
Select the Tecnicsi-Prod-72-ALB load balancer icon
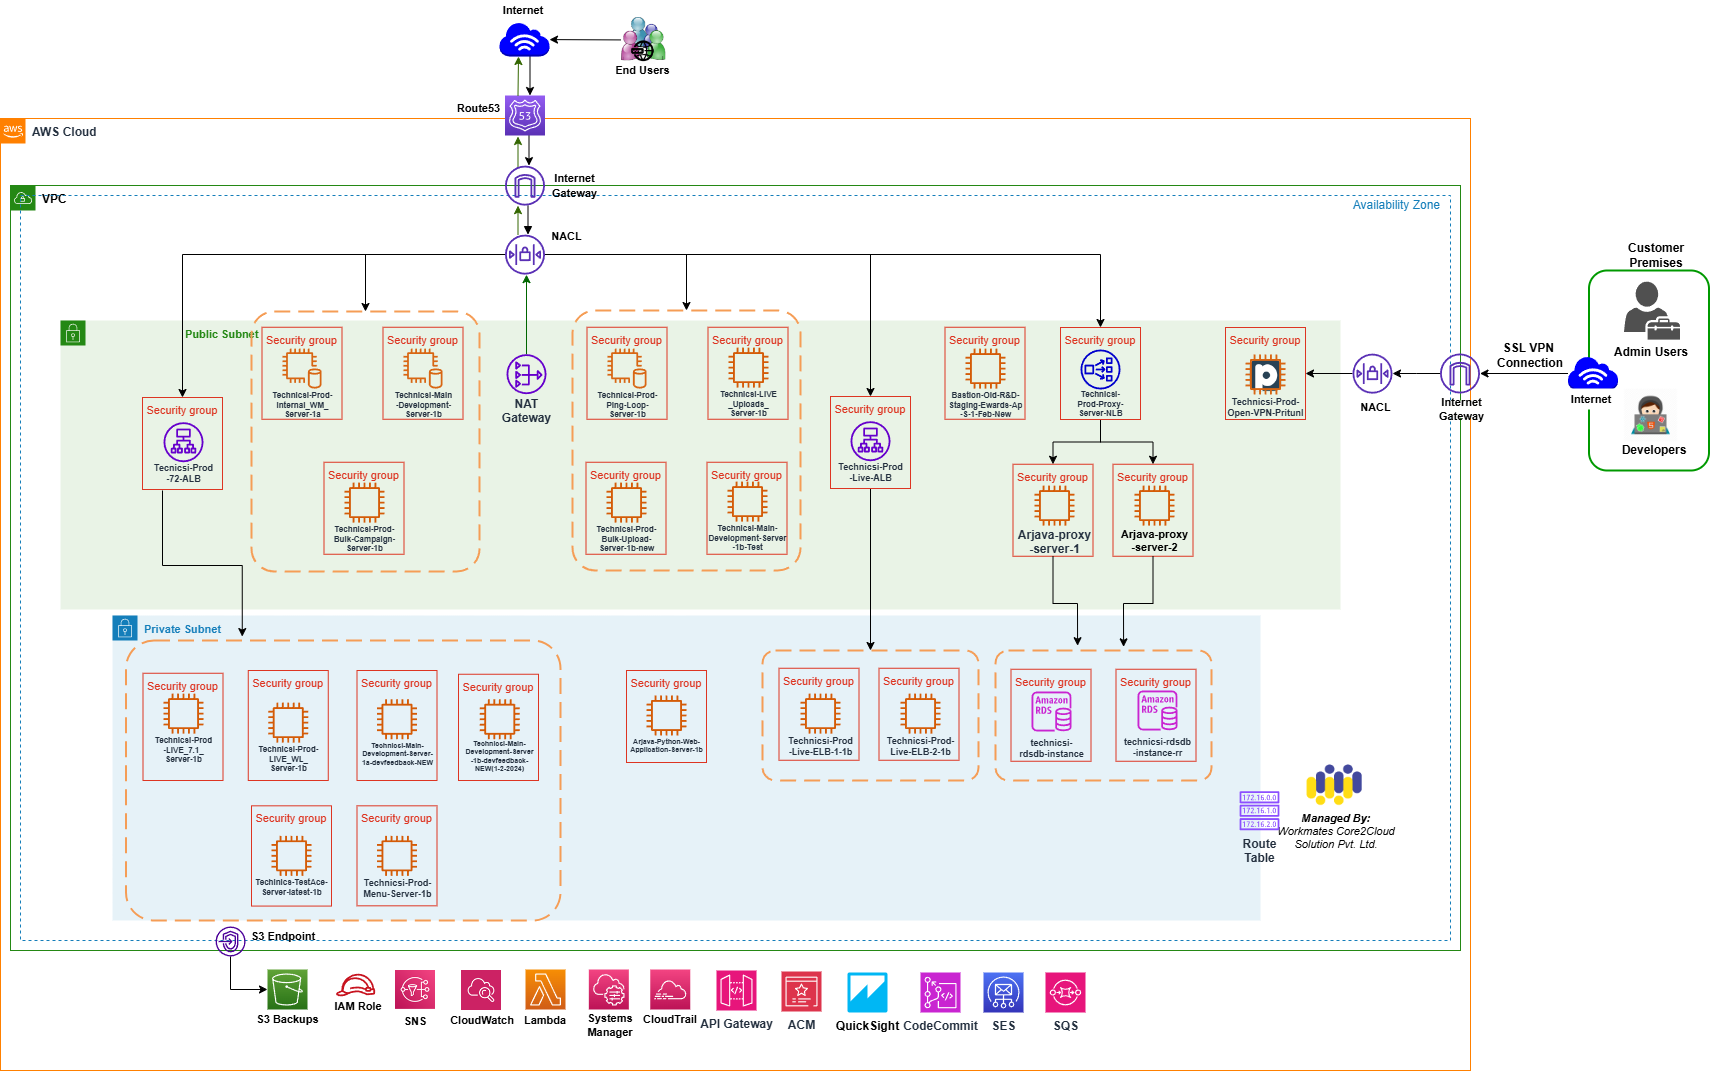tap(182, 442)
